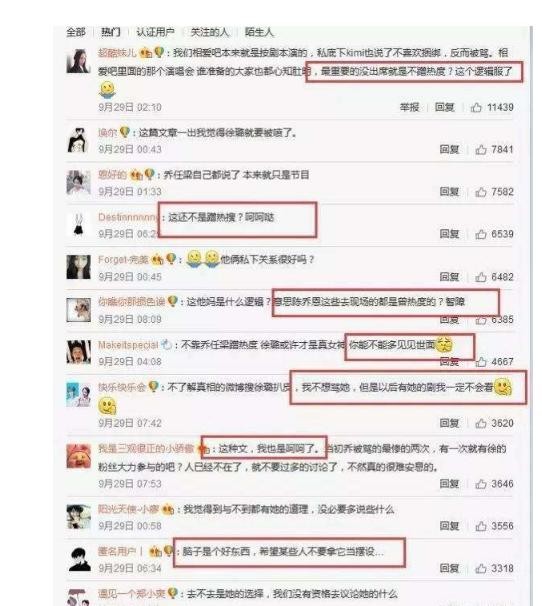Click avatar of Destinnnnnnn commenter
The height and width of the screenshot is (606, 542).
point(78,225)
